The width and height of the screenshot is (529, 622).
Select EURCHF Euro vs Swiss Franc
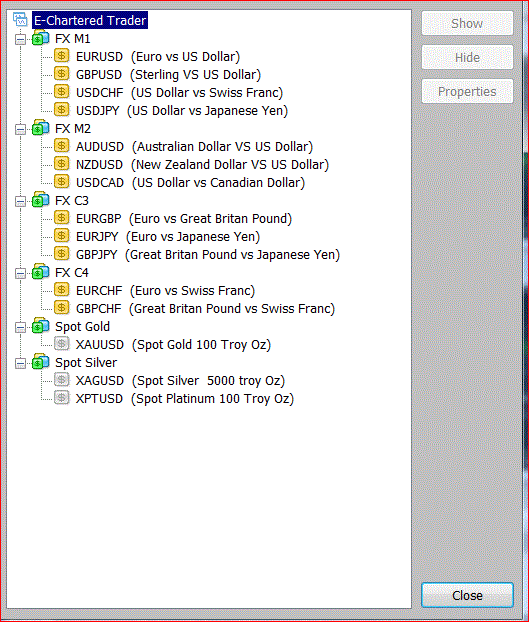165,290
